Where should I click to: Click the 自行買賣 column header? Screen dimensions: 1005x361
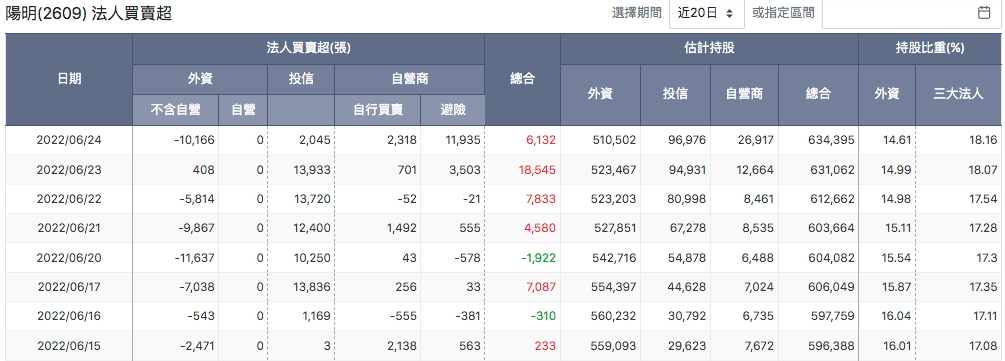[378, 110]
